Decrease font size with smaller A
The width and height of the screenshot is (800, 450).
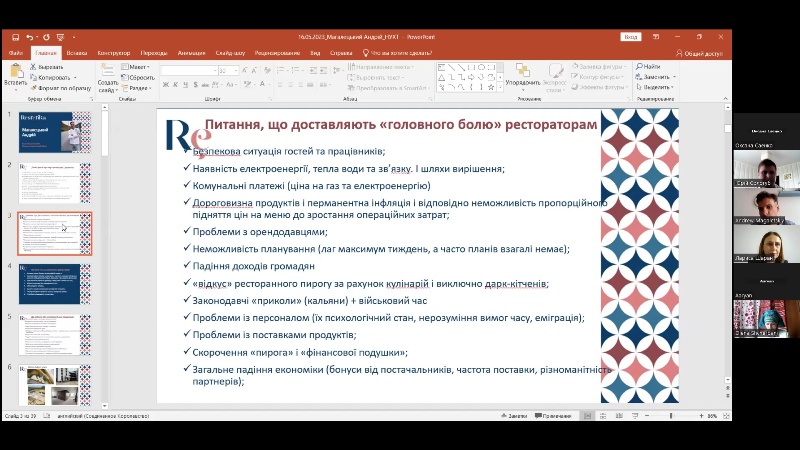point(254,70)
